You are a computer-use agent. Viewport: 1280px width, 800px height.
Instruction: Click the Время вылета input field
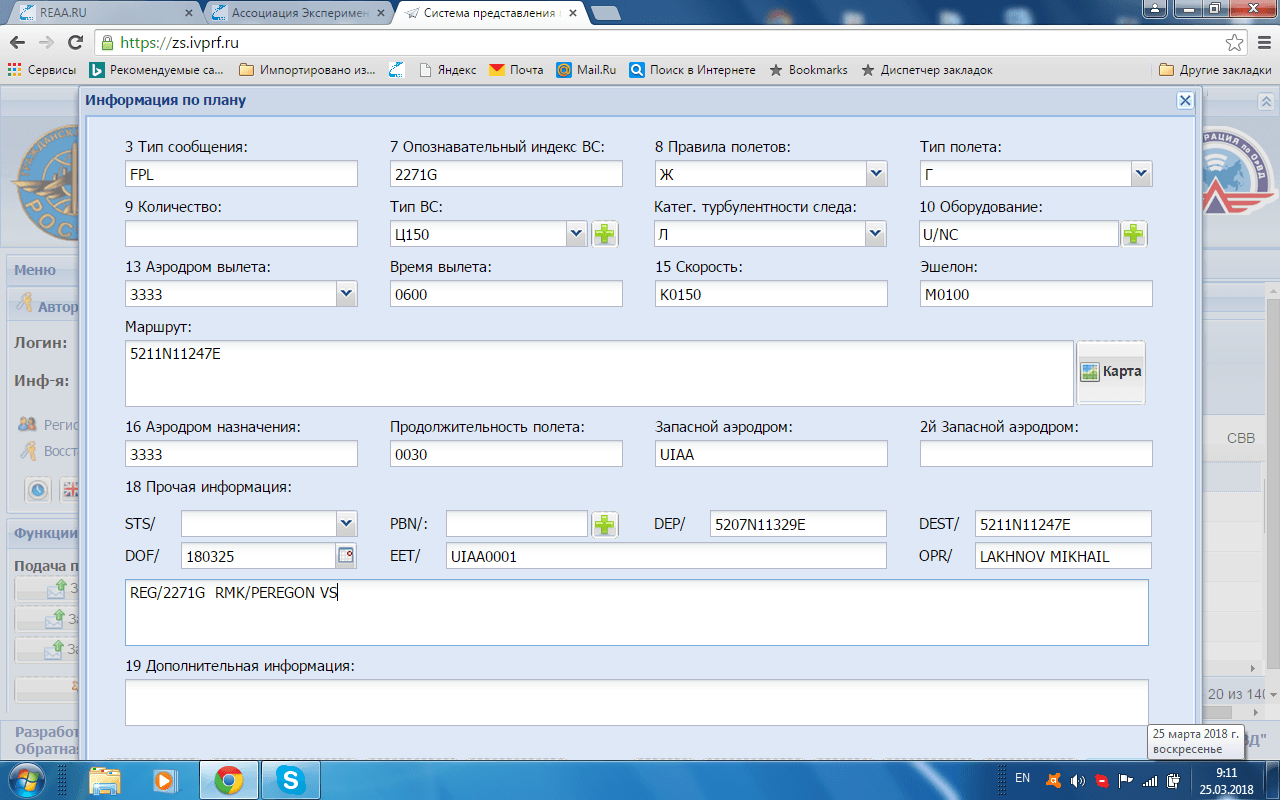(x=506, y=294)
